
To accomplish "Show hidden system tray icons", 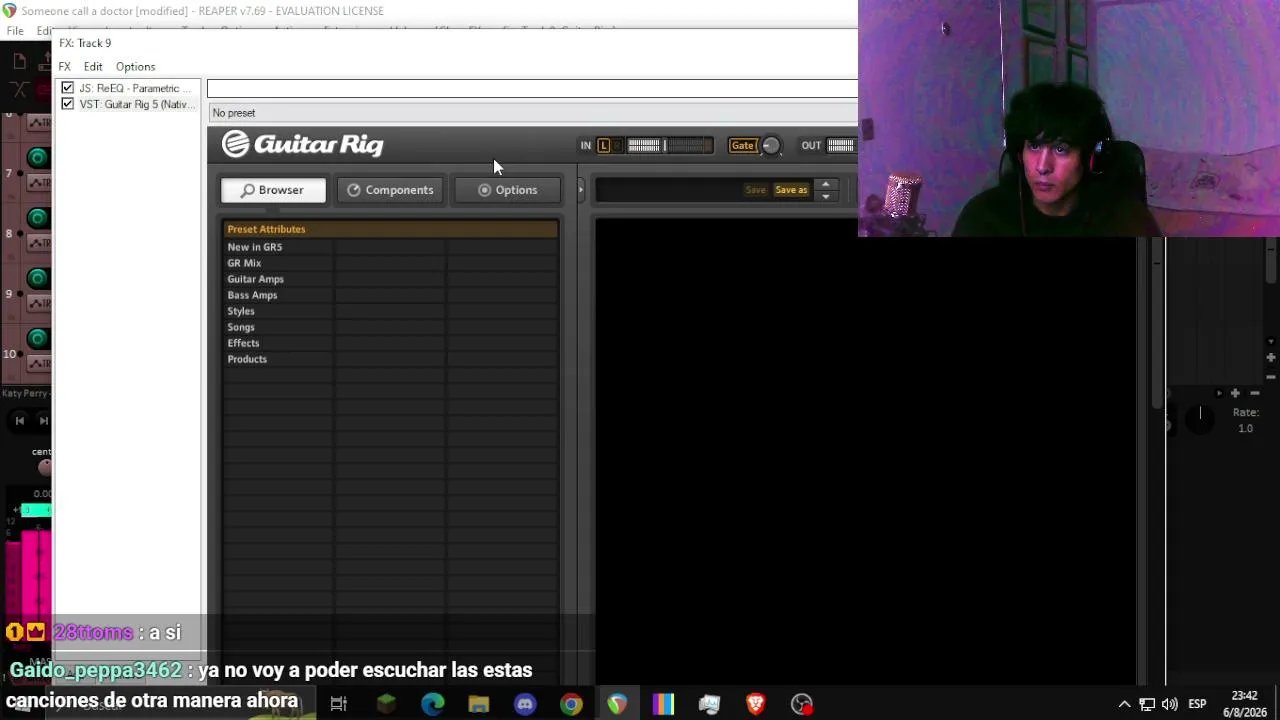I will pyautogui.click(x=1124, y=704).
